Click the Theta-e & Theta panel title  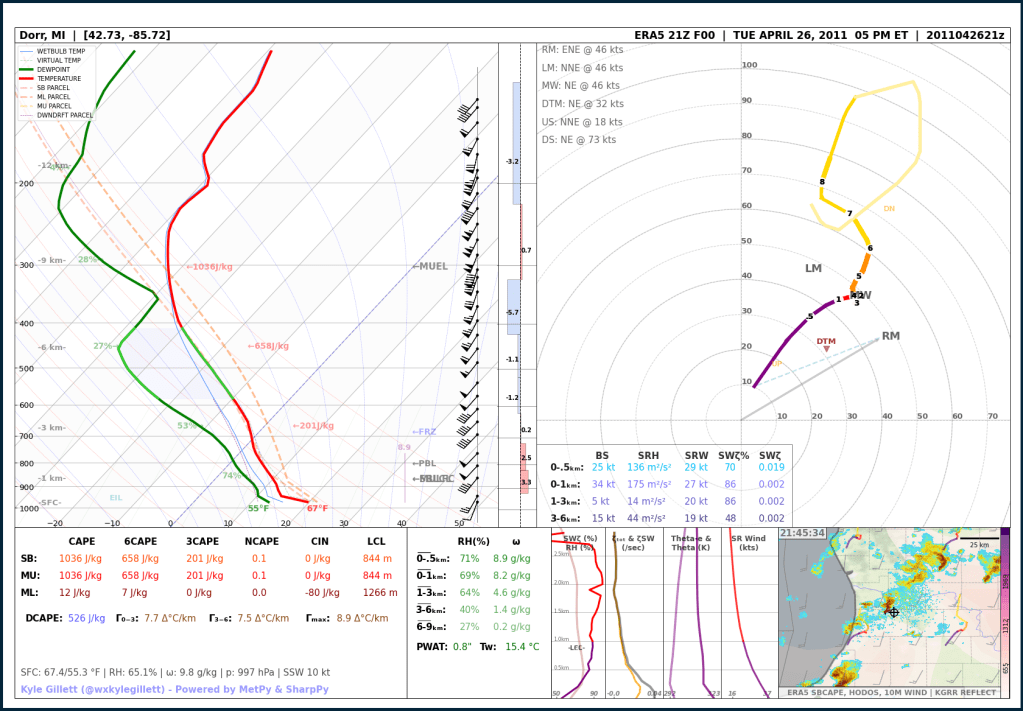(690, 542)
